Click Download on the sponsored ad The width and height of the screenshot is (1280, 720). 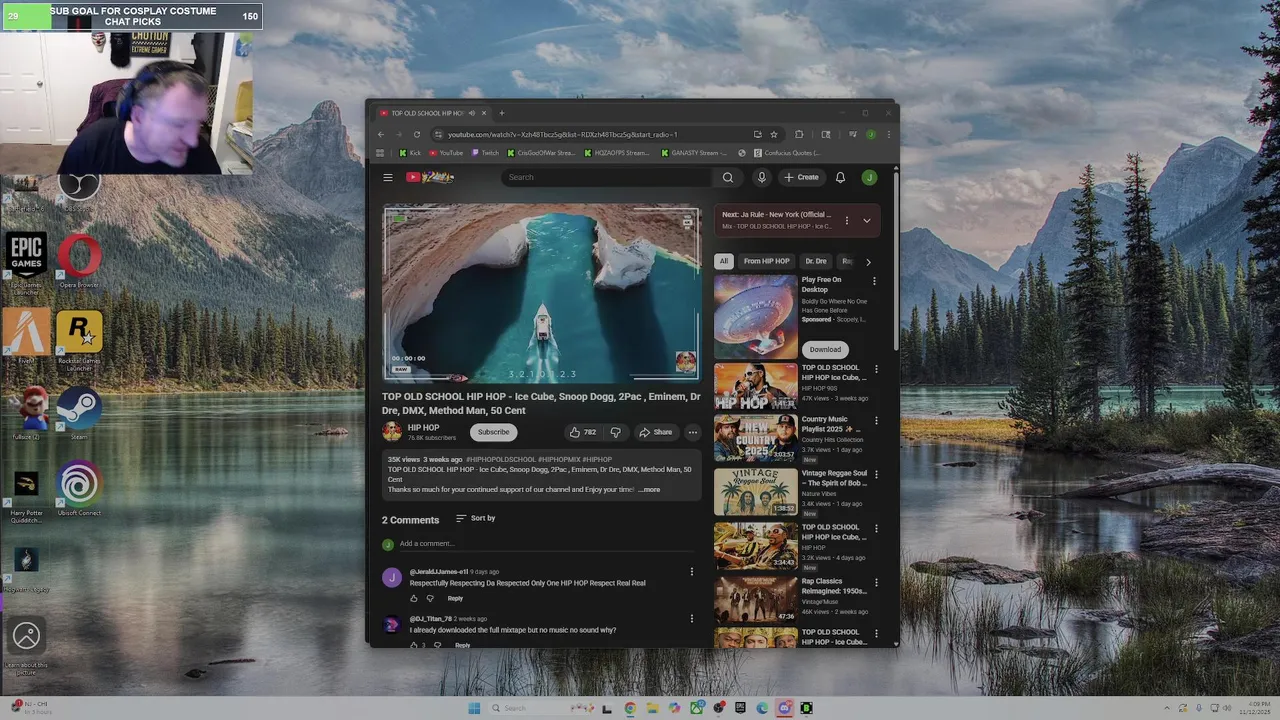[825, 349]
